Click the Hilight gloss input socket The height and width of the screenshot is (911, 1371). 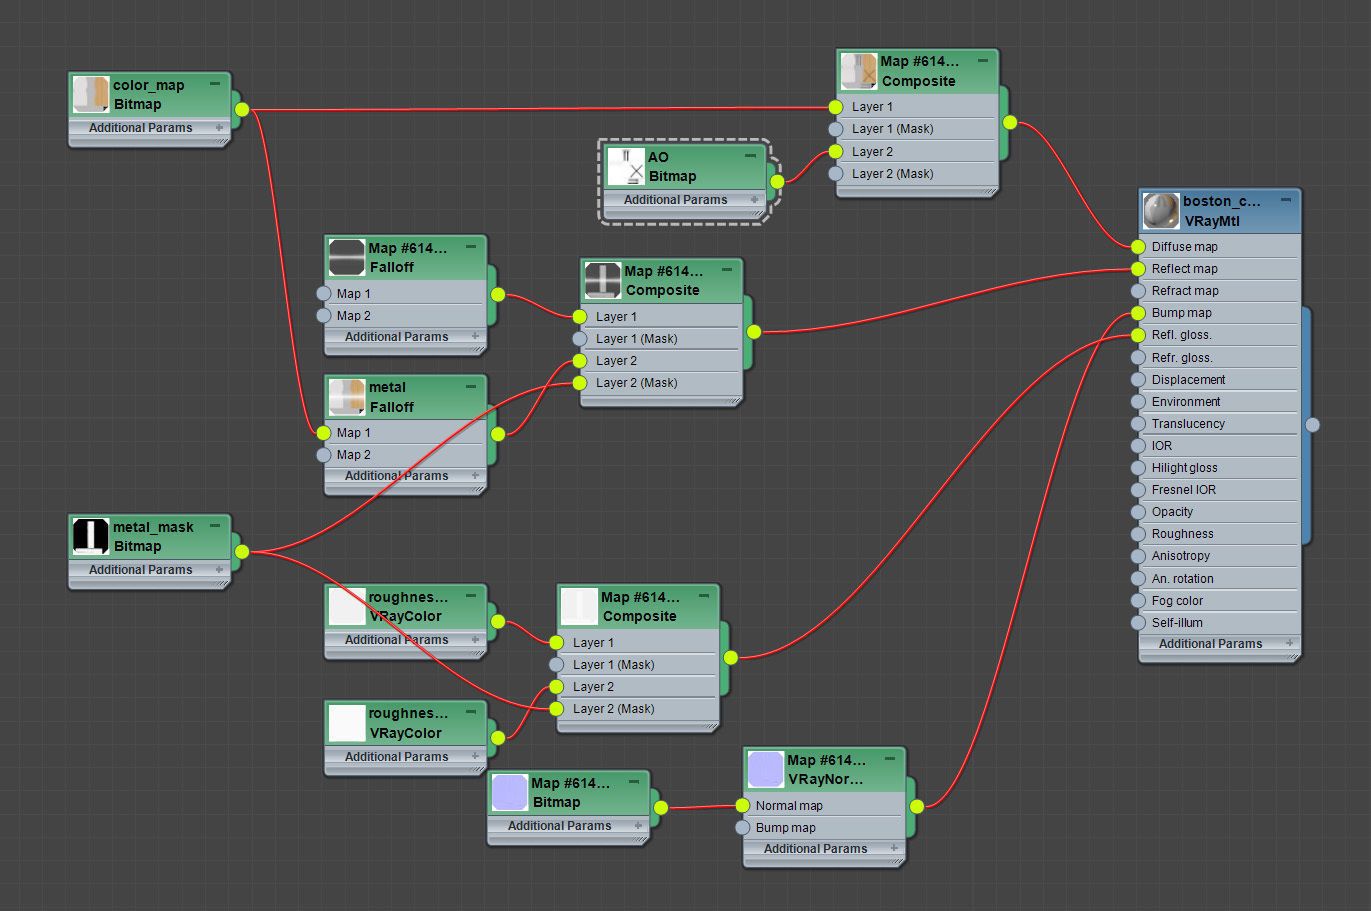coord(1138,468)
